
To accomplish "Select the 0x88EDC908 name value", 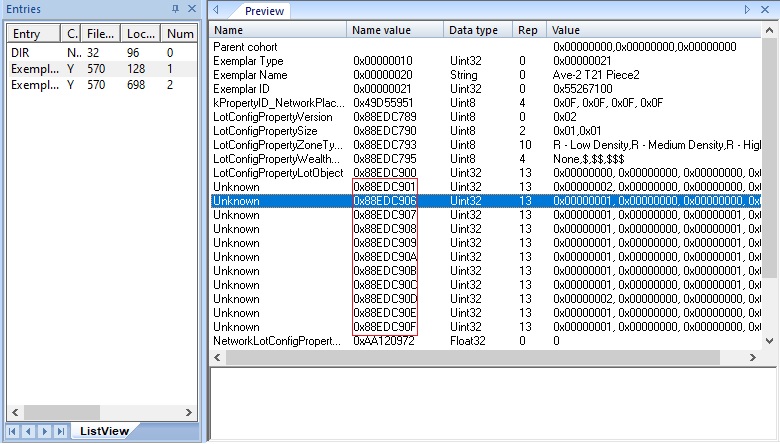I will tap(385, 229).
